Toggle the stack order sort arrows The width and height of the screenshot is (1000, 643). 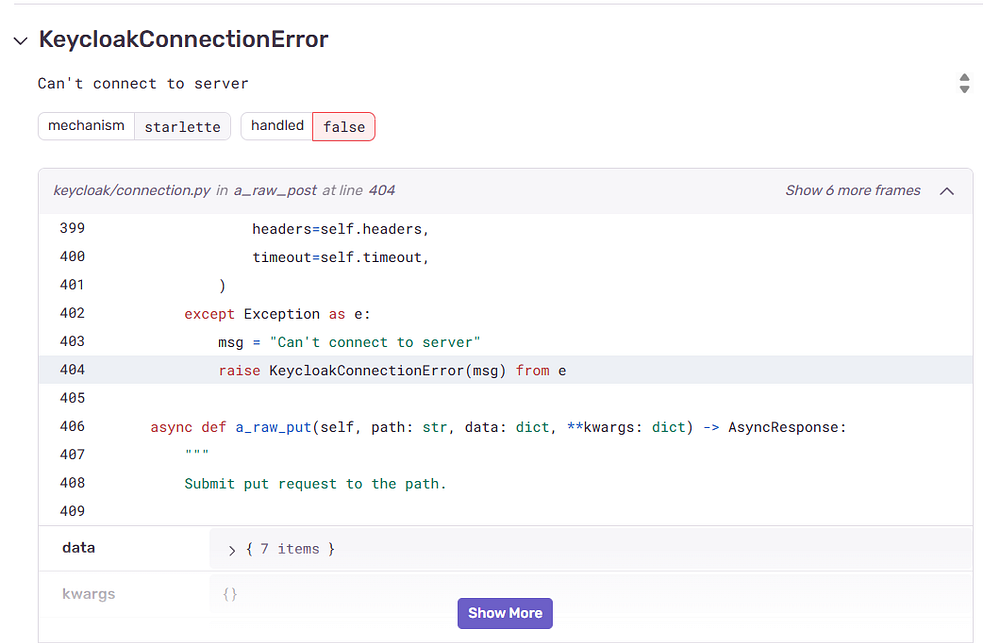(964, 83)
